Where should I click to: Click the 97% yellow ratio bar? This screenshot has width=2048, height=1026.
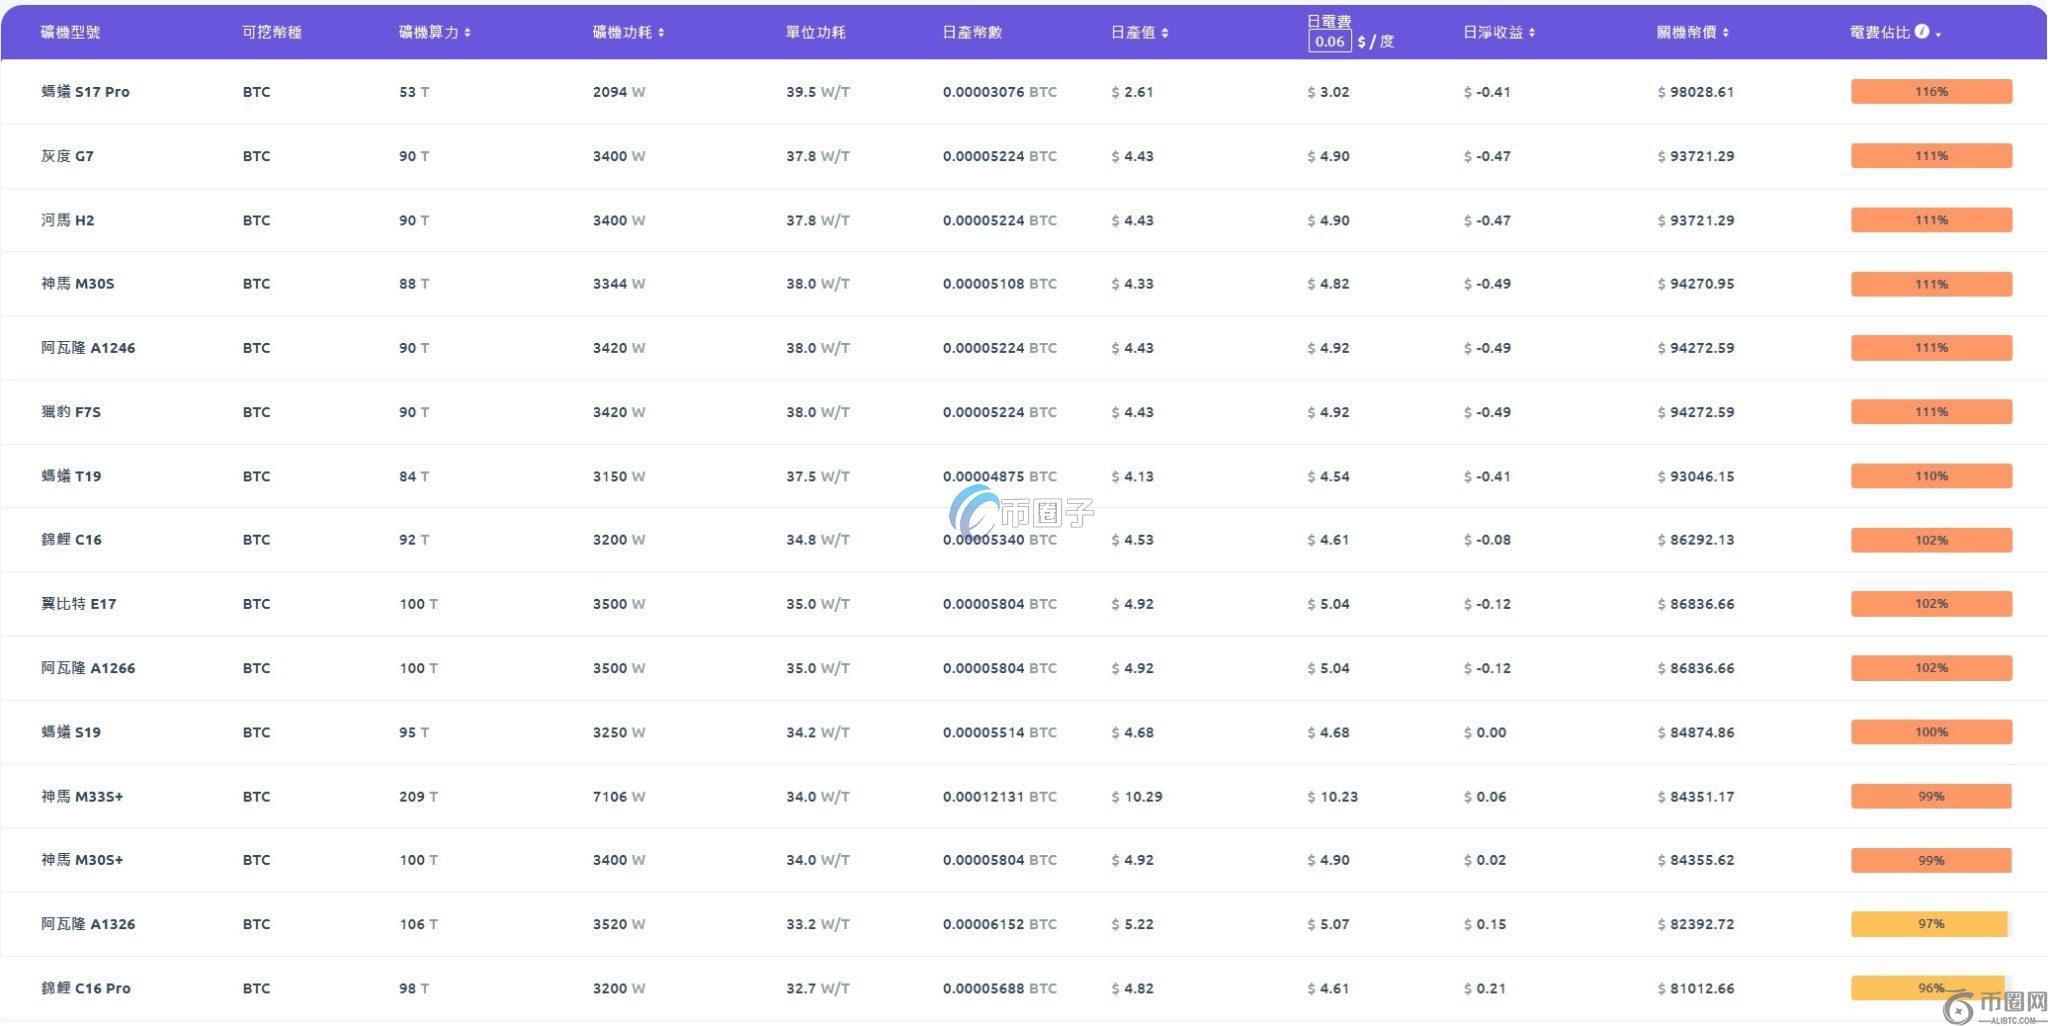(x=1930, y=924)
